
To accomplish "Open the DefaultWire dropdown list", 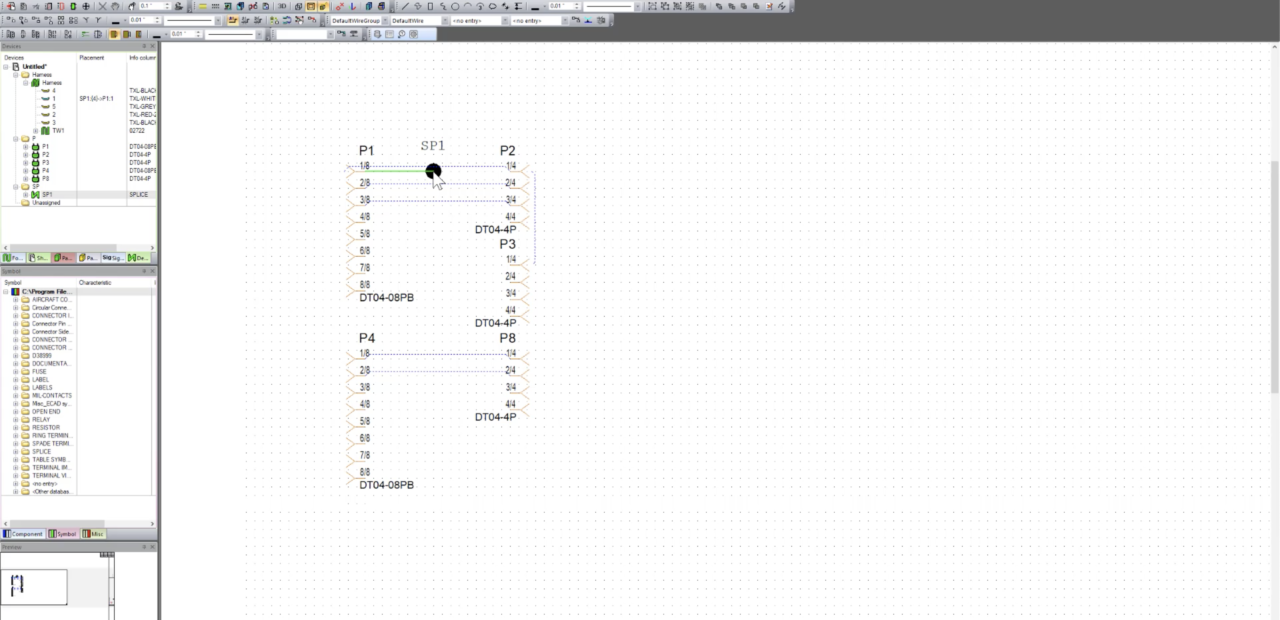I will tap(445, 19).
